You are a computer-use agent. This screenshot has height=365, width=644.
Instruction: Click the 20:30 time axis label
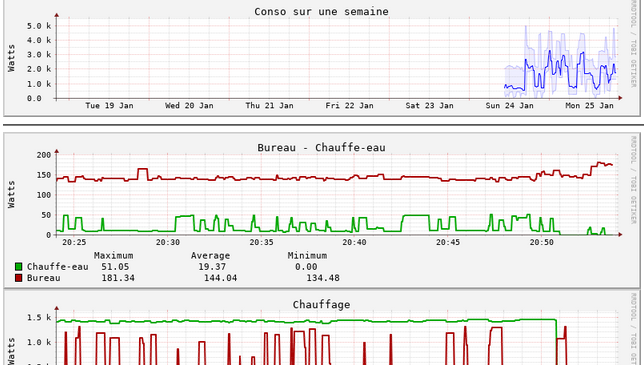click(168, 243)
